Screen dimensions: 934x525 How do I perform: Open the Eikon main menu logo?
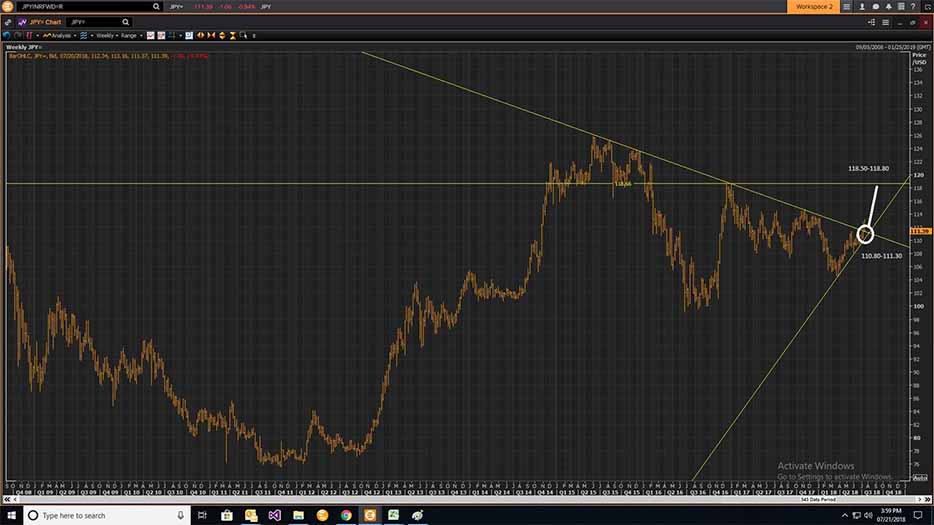tap(7, 7)
